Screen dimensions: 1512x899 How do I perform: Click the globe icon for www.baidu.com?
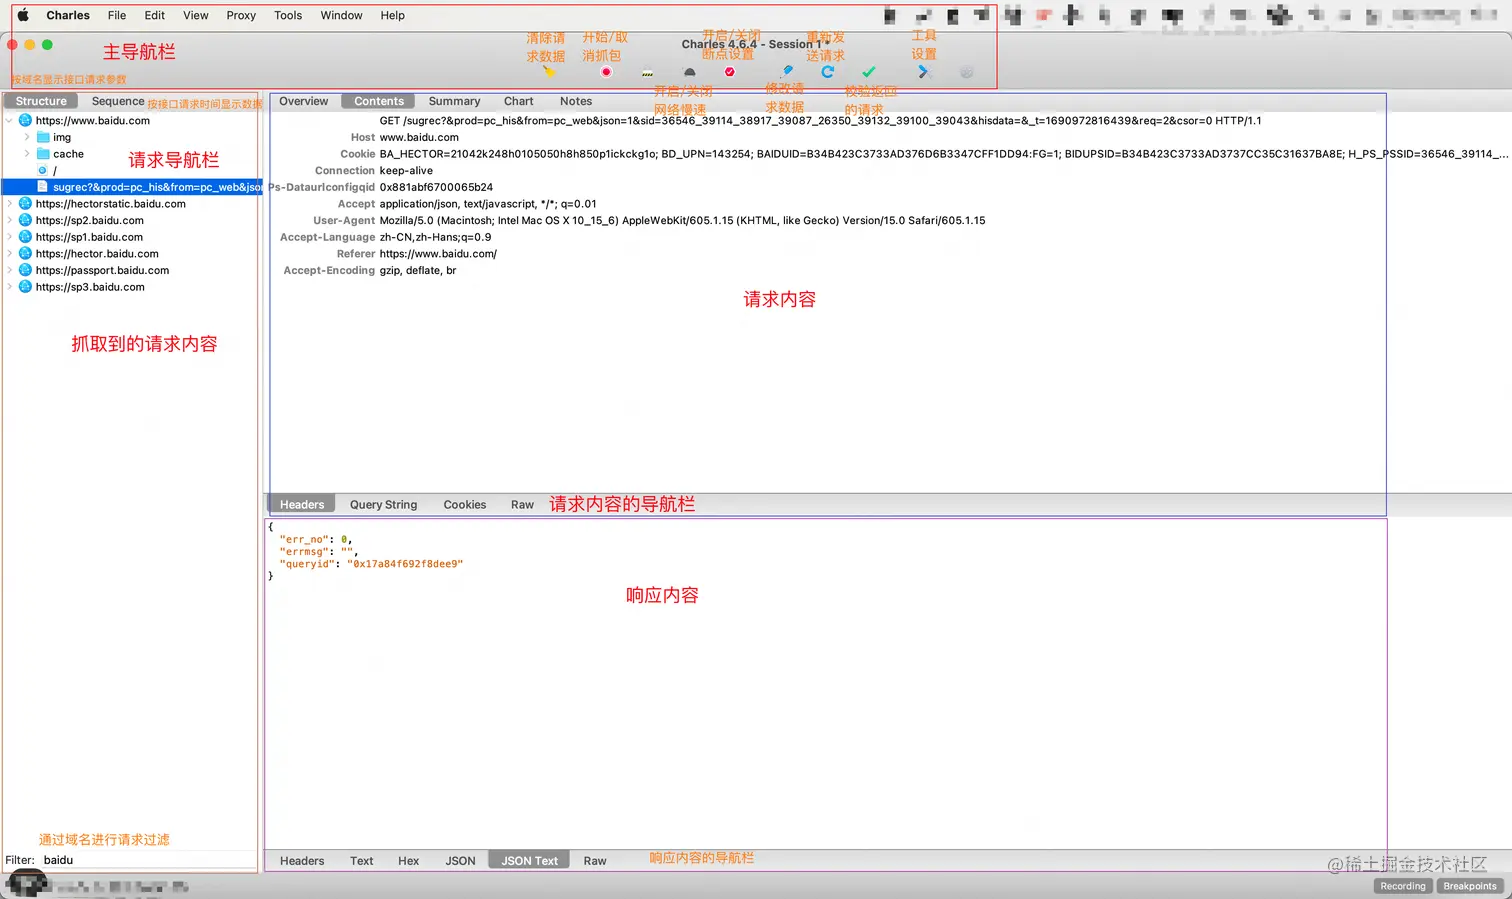click(x=26, y=120)
